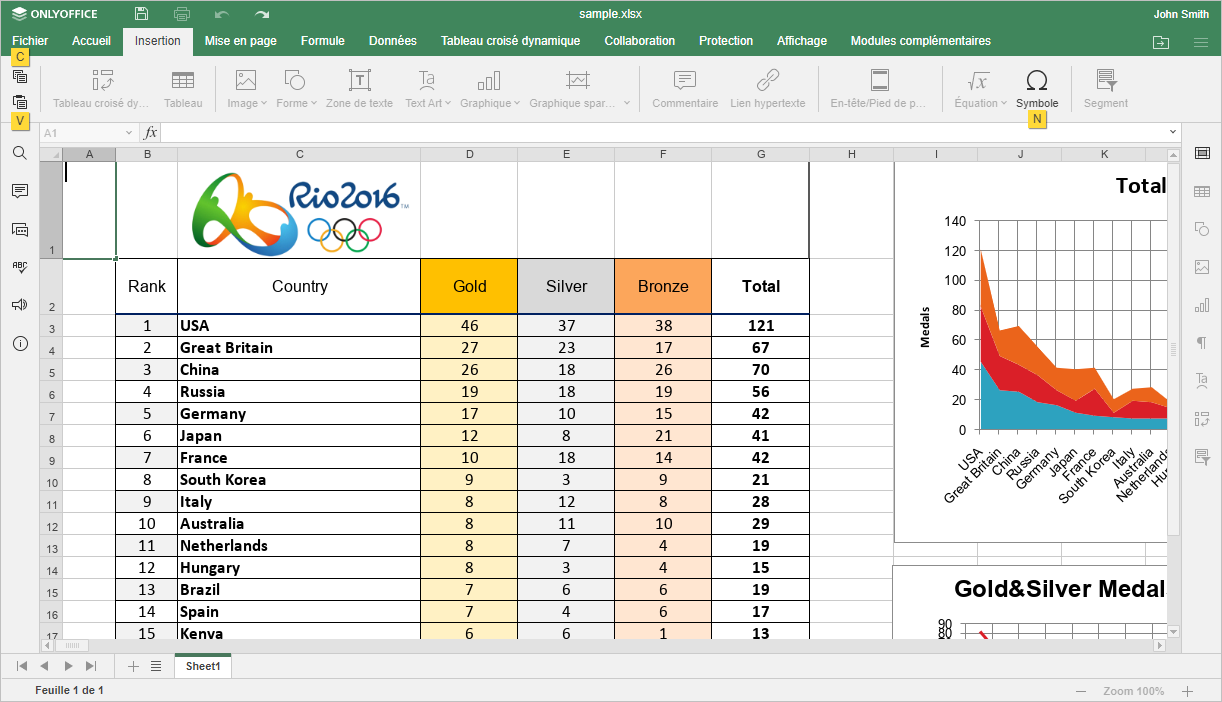Insert a Zone de texte
This screenshot has width=1222, height=702.
pos(359,89)
